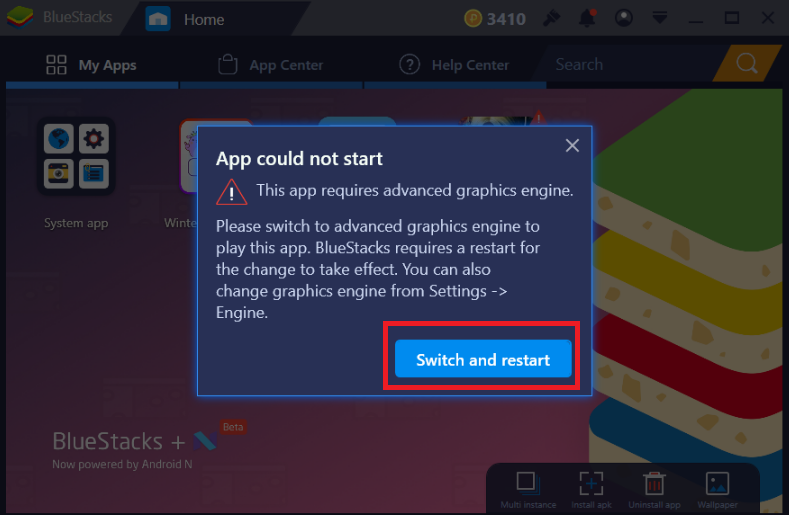
Task: Switch to the My Apps tab
Action: [x=92, y=64]
